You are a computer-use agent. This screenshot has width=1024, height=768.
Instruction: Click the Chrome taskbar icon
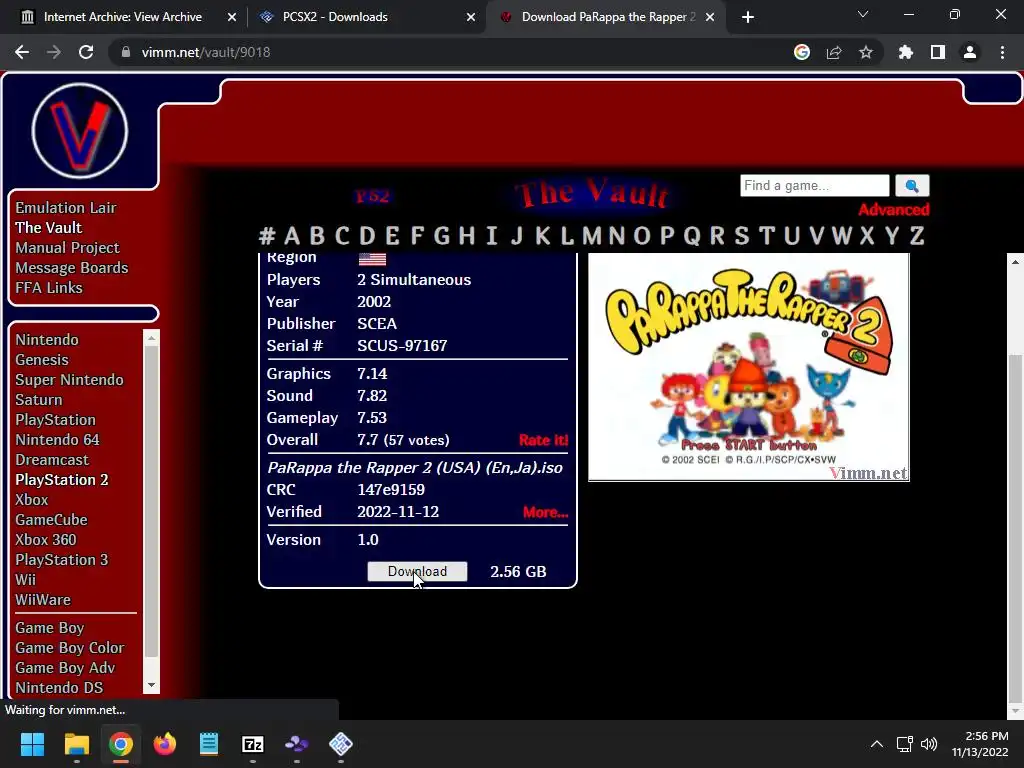tap(120, 743)
